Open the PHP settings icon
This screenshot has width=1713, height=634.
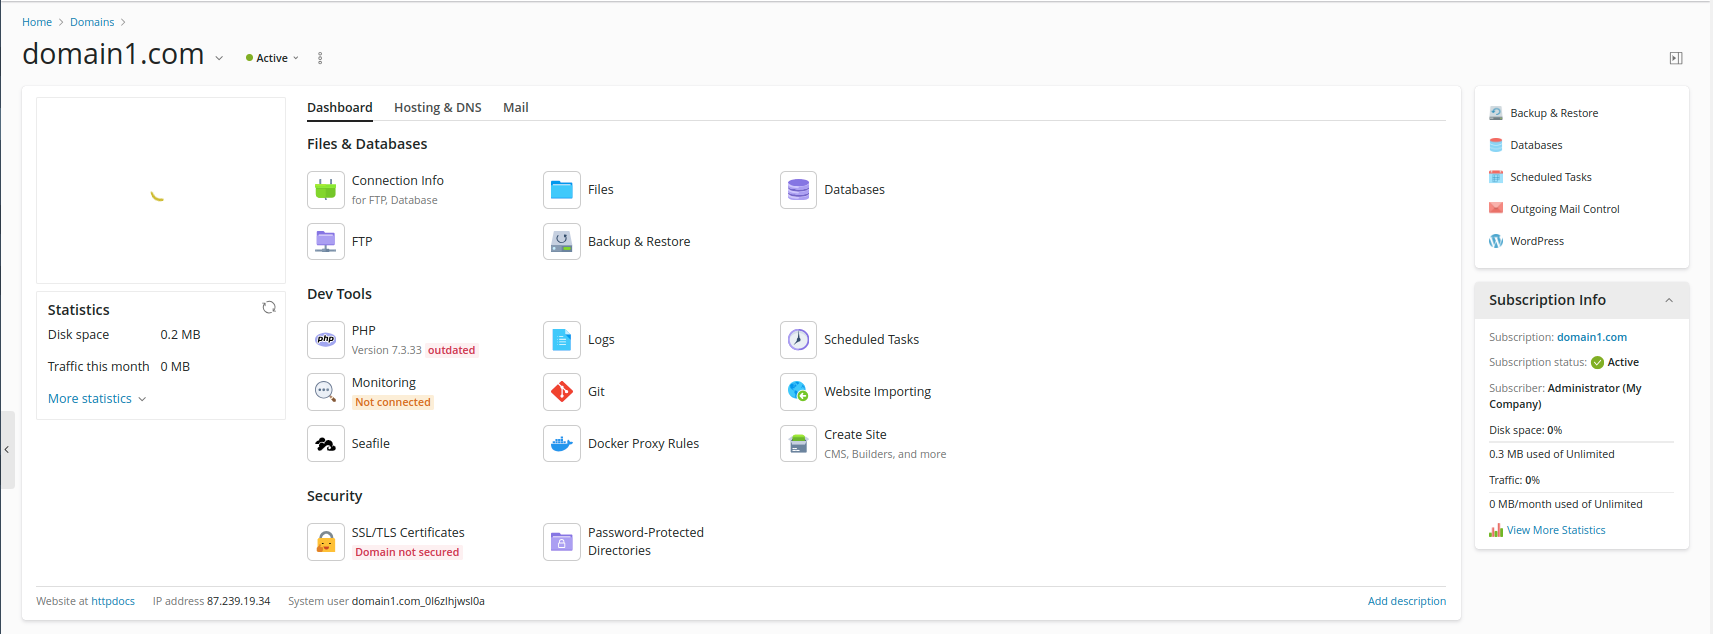pos(326,340)
